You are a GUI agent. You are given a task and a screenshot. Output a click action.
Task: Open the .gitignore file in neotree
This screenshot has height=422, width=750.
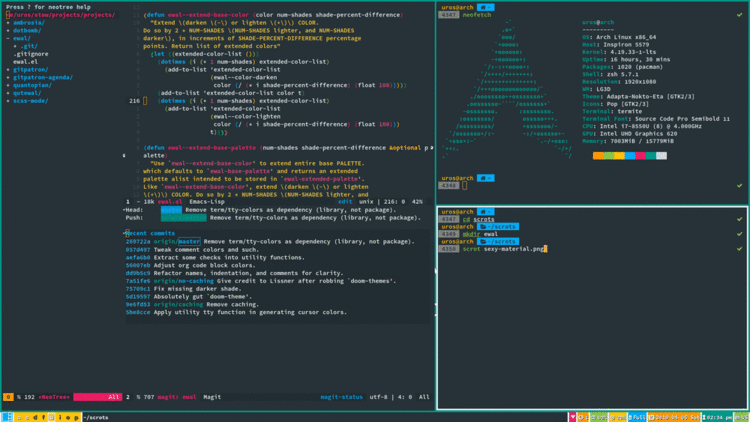point(31,54)
